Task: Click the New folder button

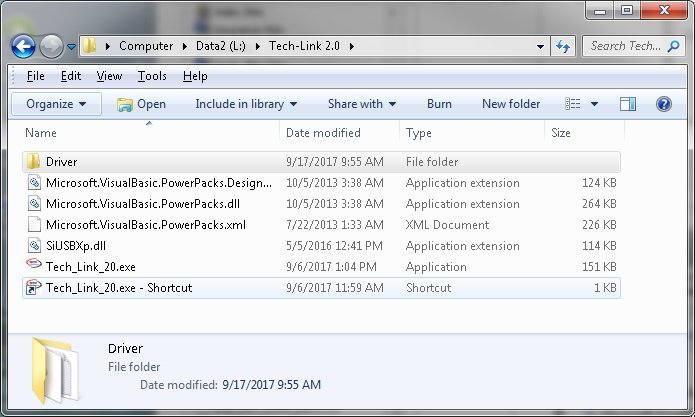Action: pyautogui.click(x=510, y=104)
